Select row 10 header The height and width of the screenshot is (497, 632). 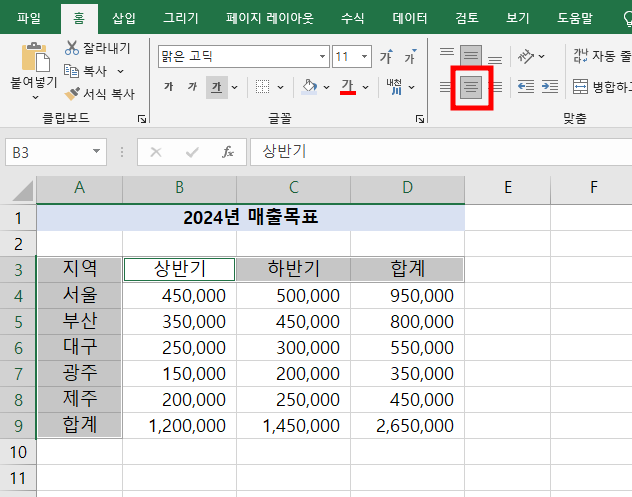tap(18, 452)
